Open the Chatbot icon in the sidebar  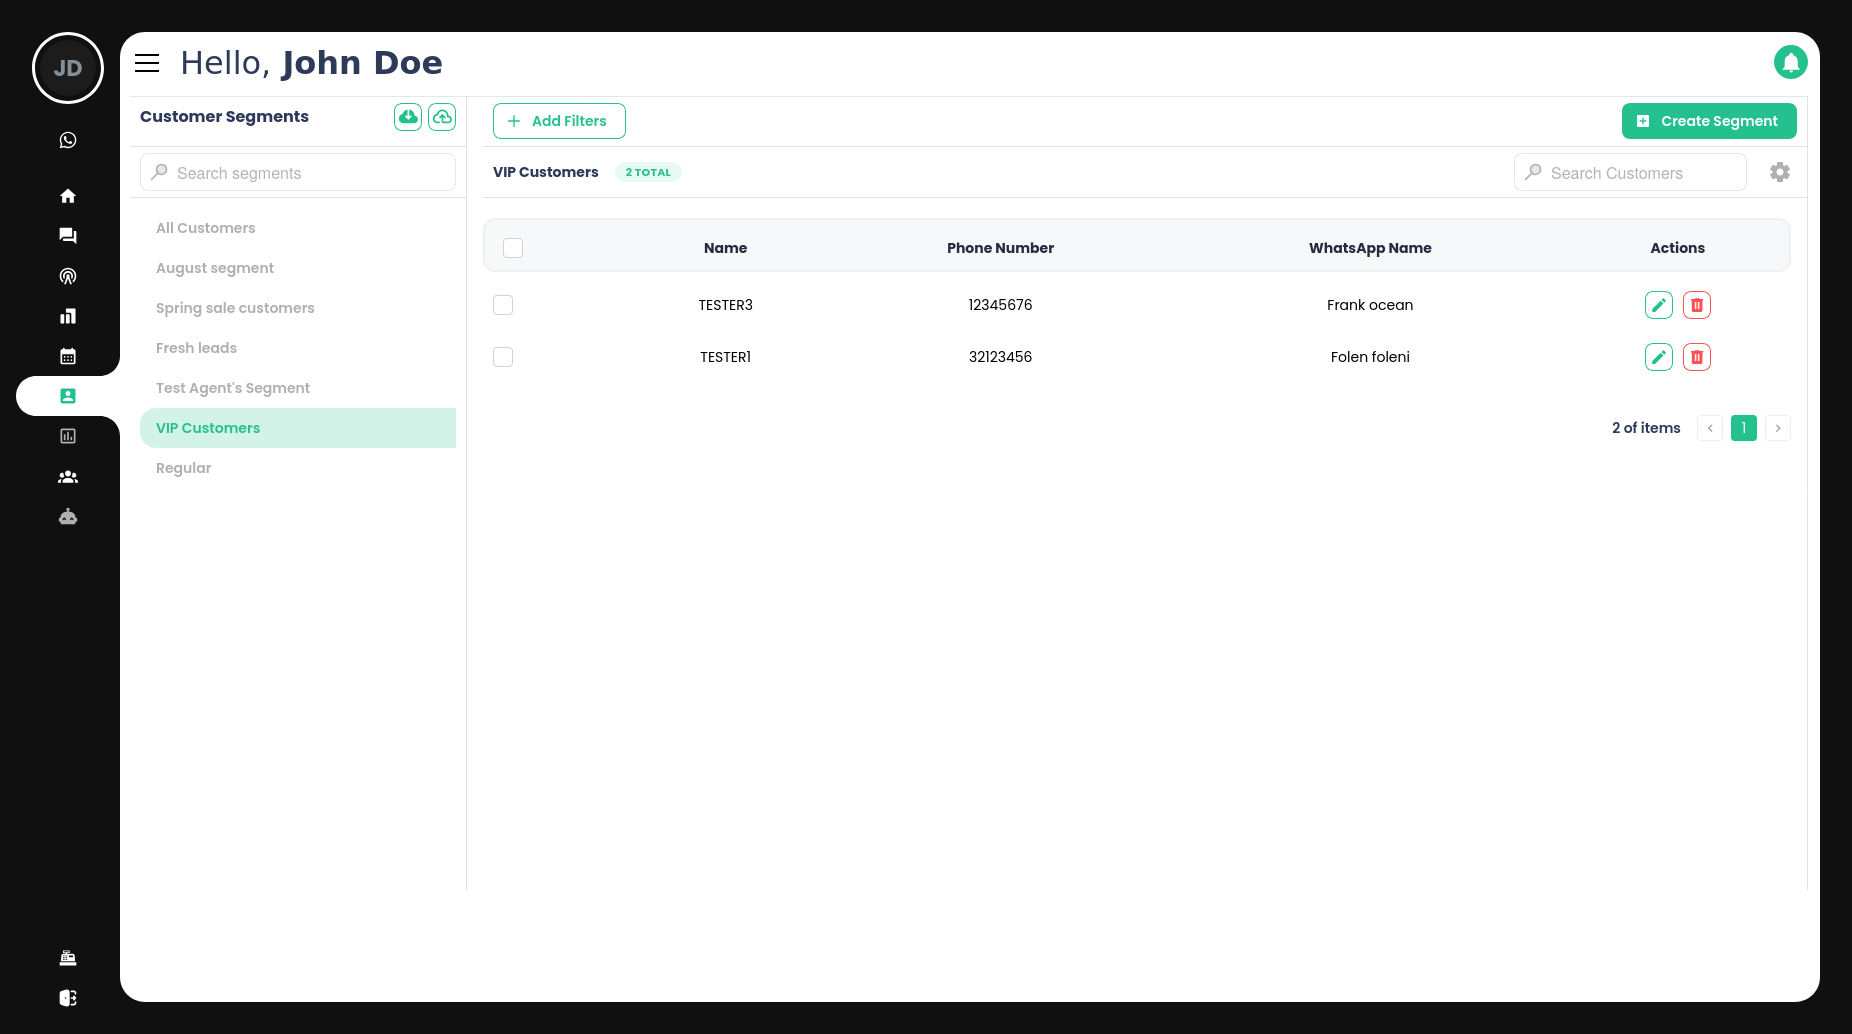click(67, 517)
